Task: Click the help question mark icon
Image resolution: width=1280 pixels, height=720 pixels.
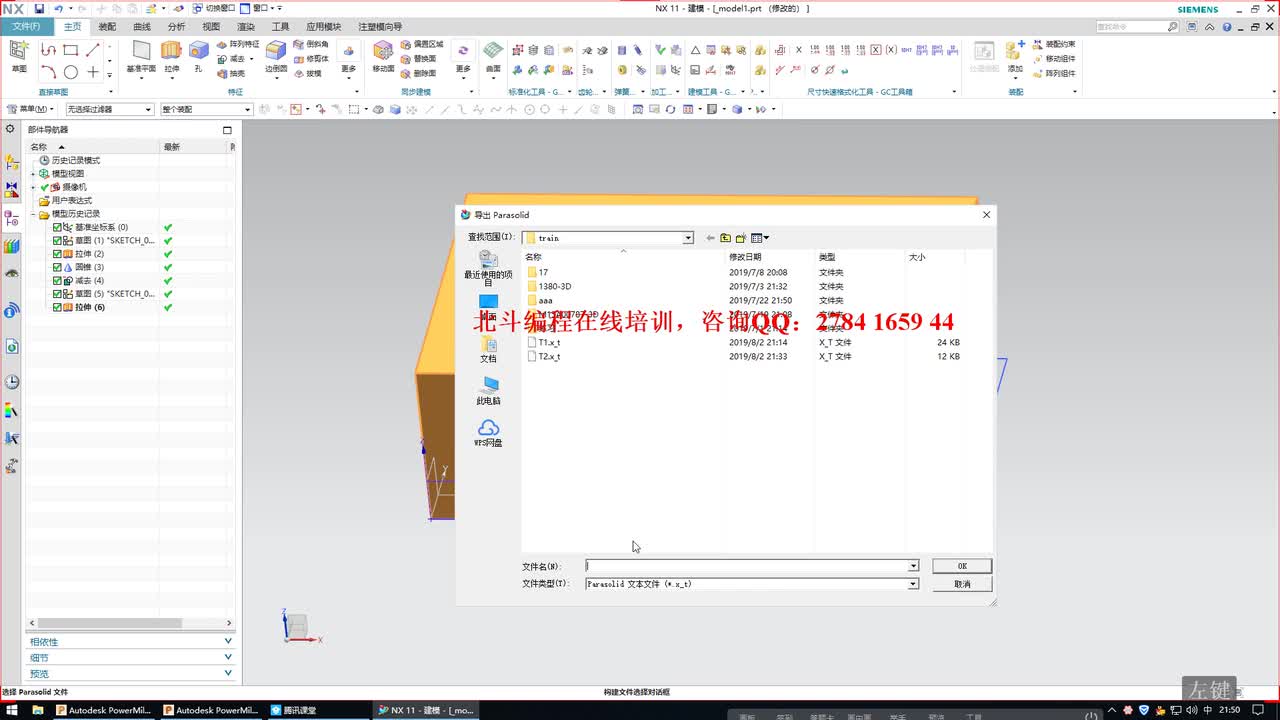Action: pos(1225,27)
